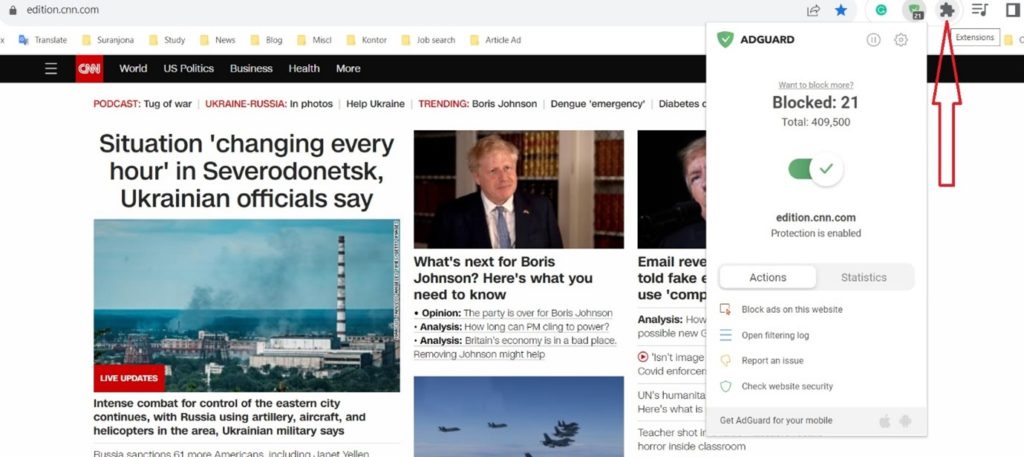Open Health section
The height and width of the screenshot is (457, 1024).
coord(304,69)
